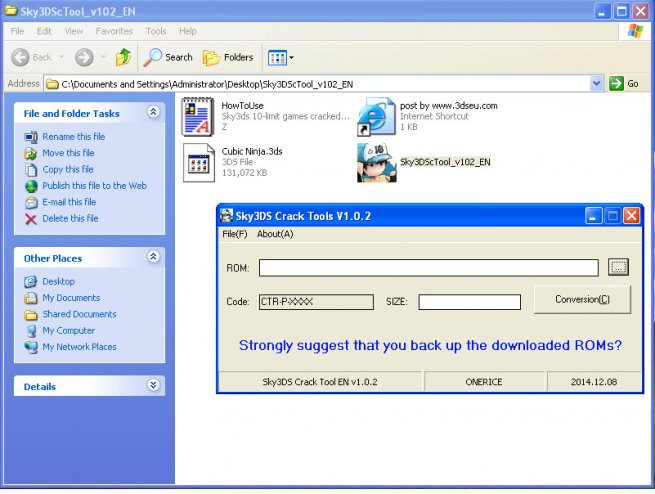Open the Back button history dropdown
The image size is (655, 494).
point(61,57)
